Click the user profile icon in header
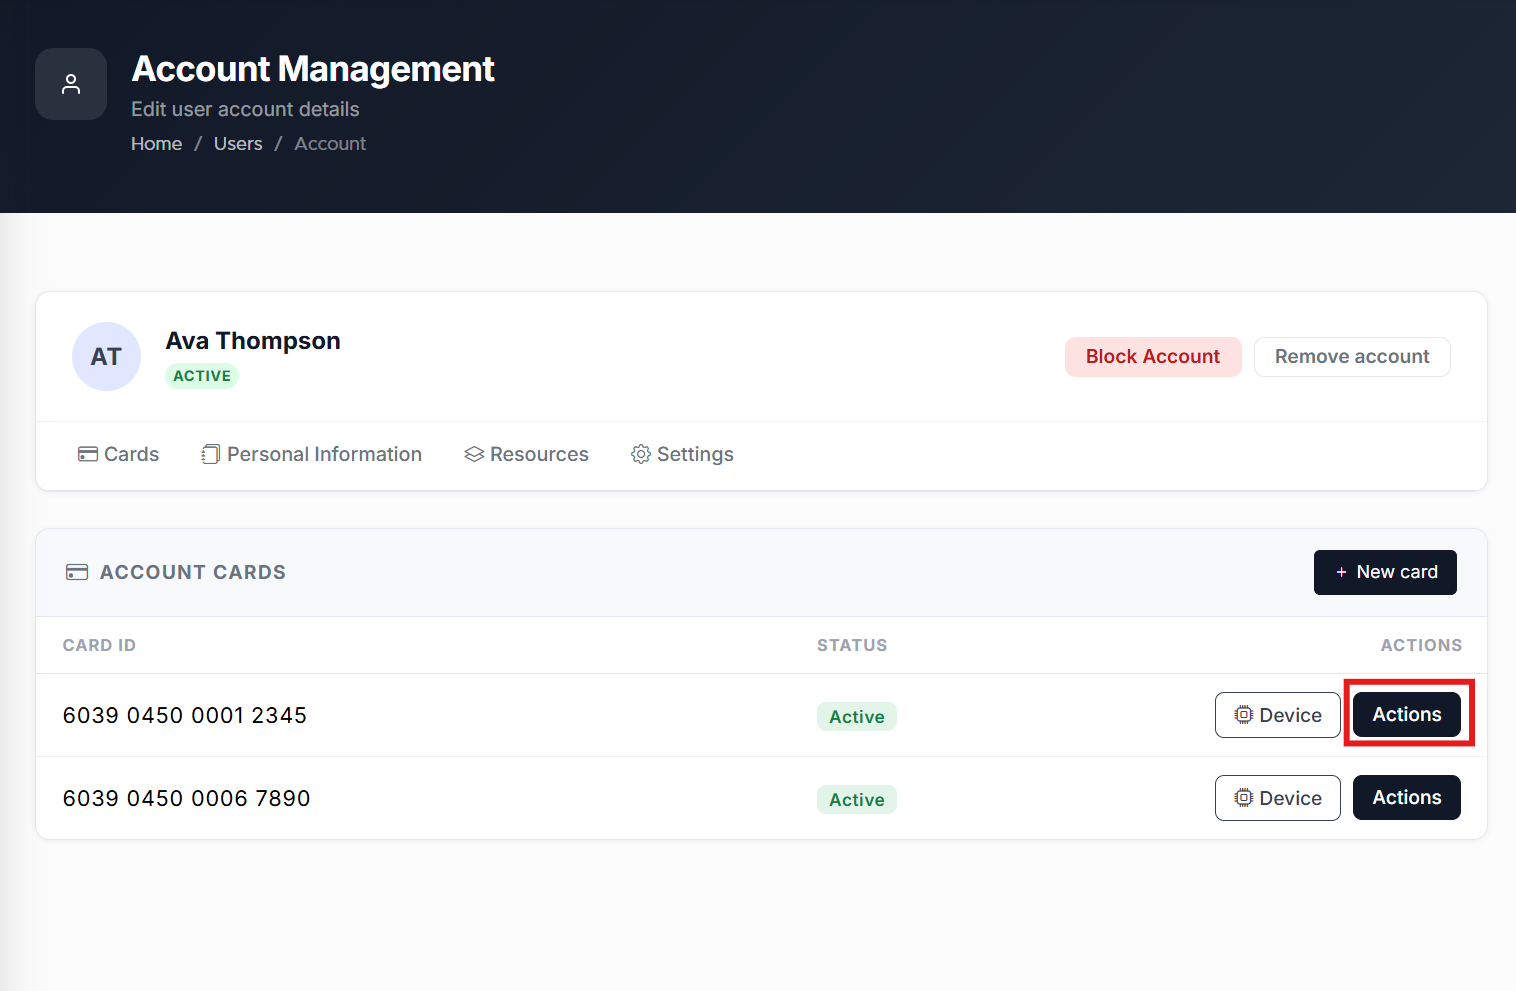This screenshot has height=991, width=1516. pos(71,84)
